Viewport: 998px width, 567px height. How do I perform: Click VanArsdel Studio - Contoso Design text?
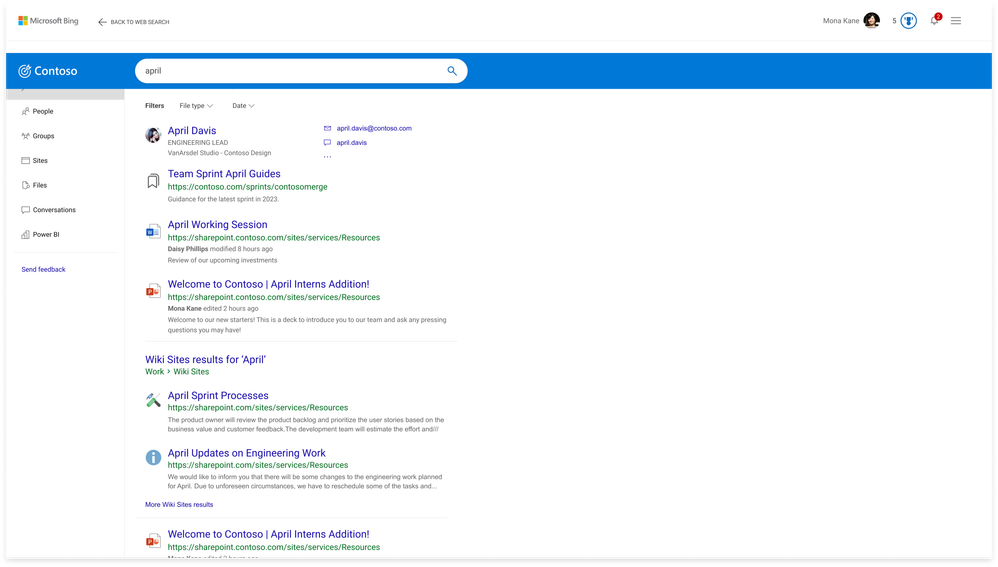point(220,153)
